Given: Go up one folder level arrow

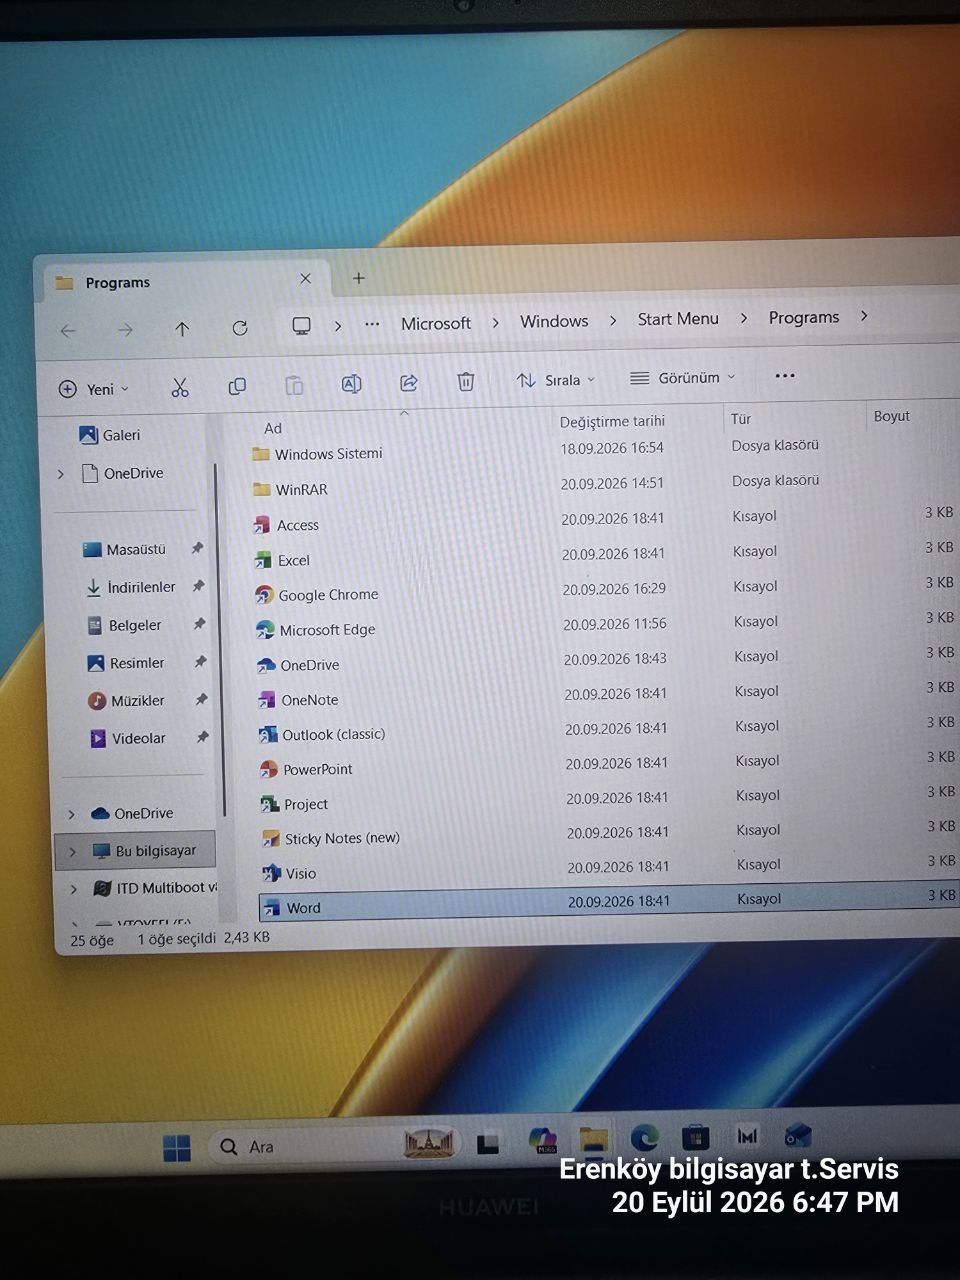Looking at the screenshot, I should click(x=182, y=329).
